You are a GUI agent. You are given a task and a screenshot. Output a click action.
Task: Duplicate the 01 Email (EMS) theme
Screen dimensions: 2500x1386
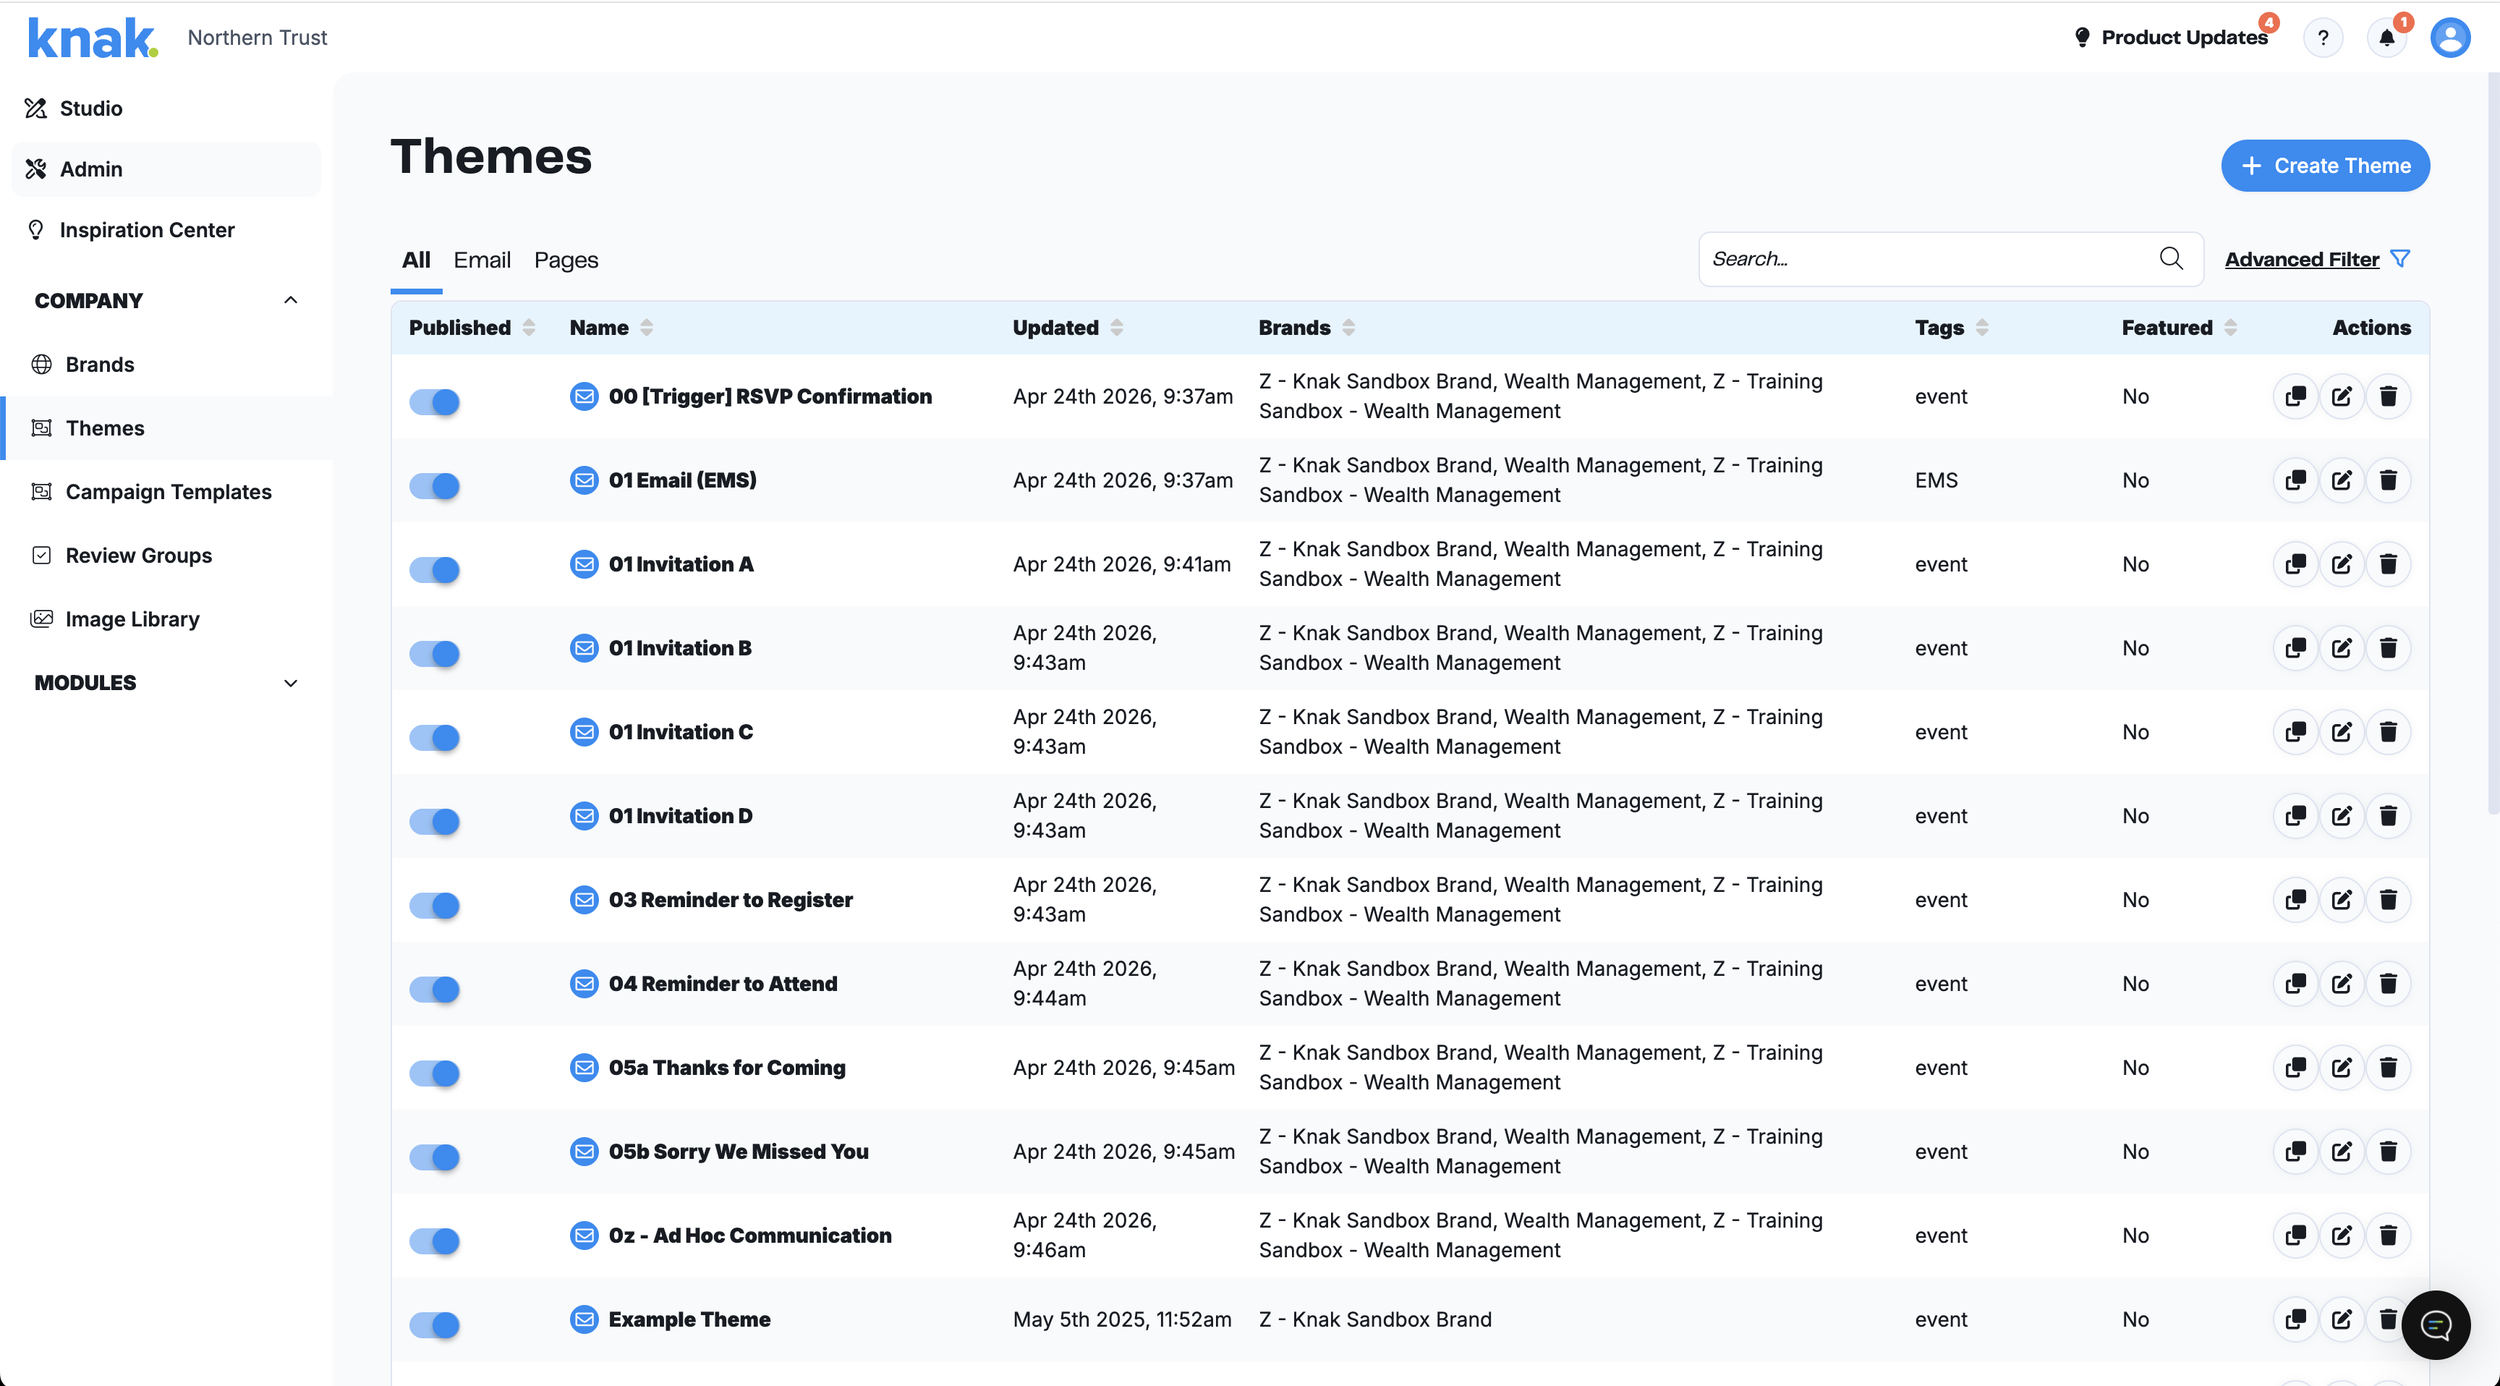click(x=2295, y=480)
